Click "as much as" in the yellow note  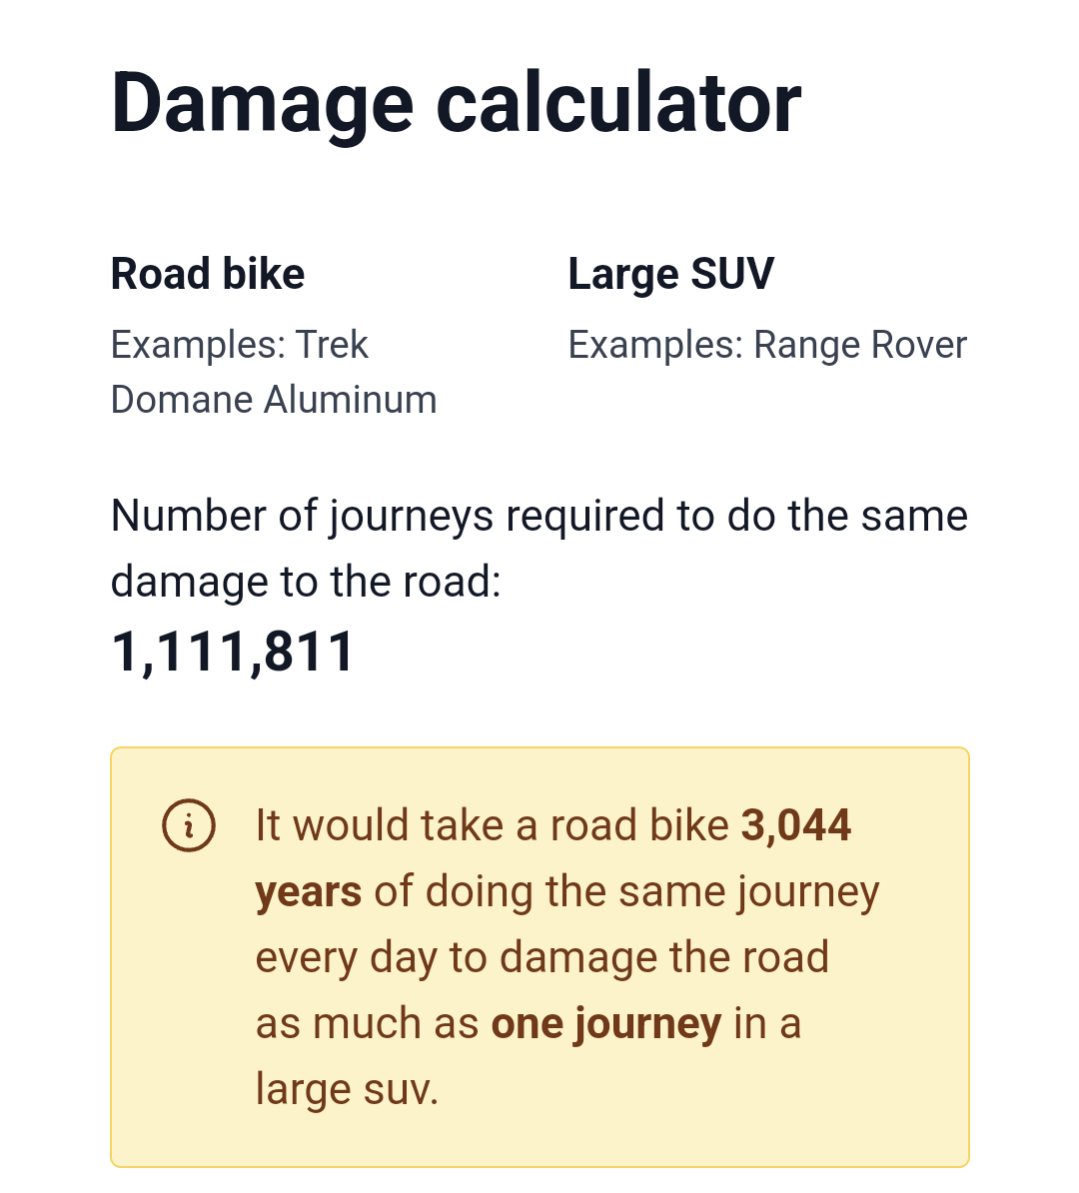367,1024
